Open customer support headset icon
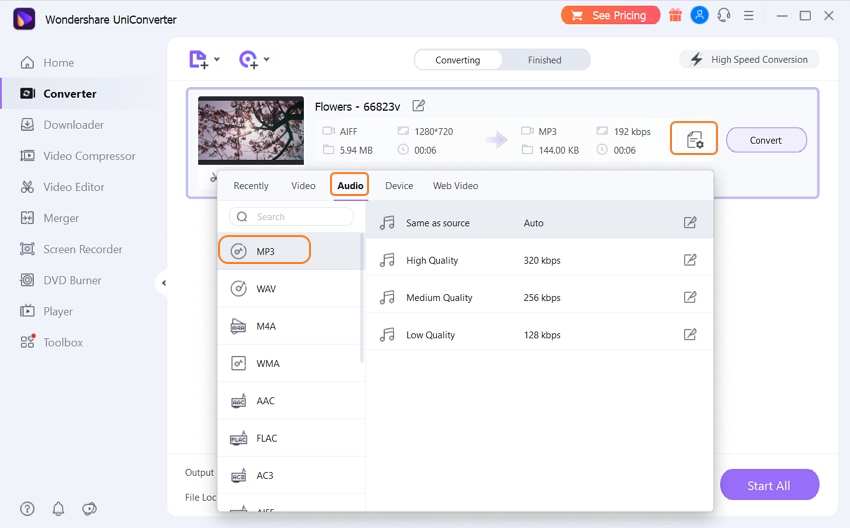Image resolution: width=850 pixels, height=528 pixels. (724, 15)
